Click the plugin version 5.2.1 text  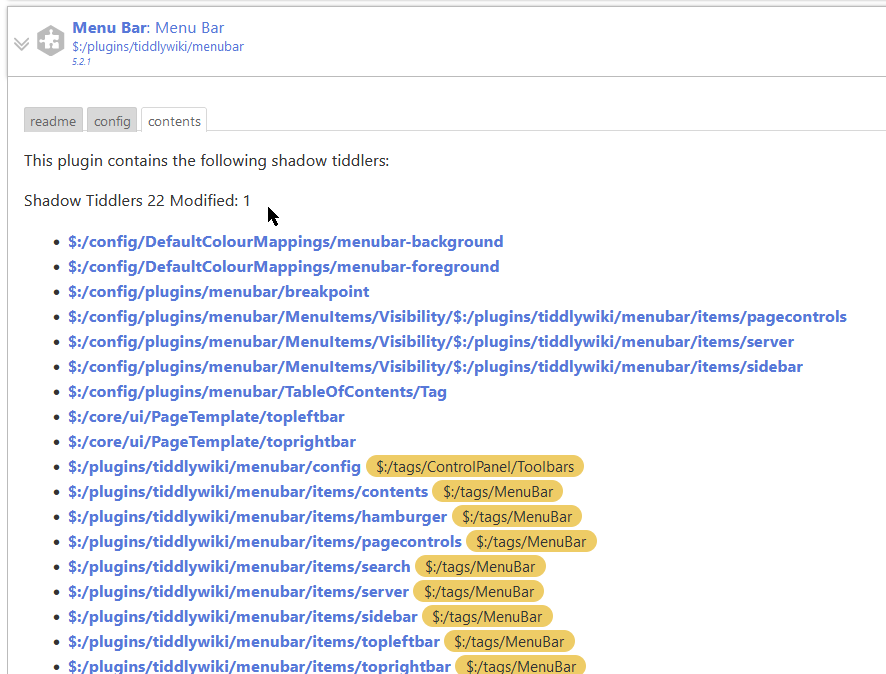point(81,62)
